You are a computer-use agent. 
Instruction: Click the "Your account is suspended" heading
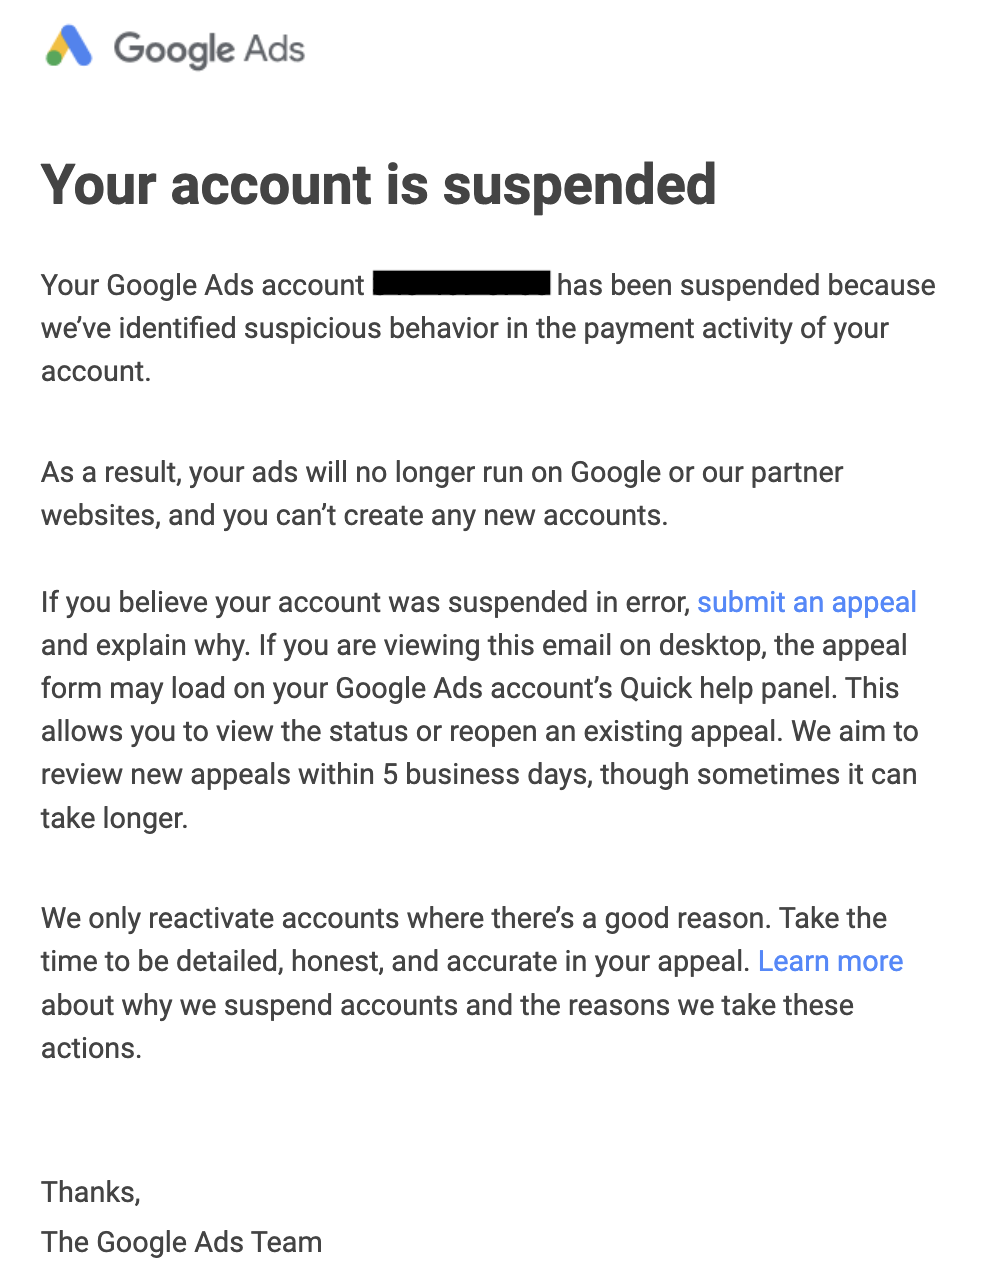(379, 185)
